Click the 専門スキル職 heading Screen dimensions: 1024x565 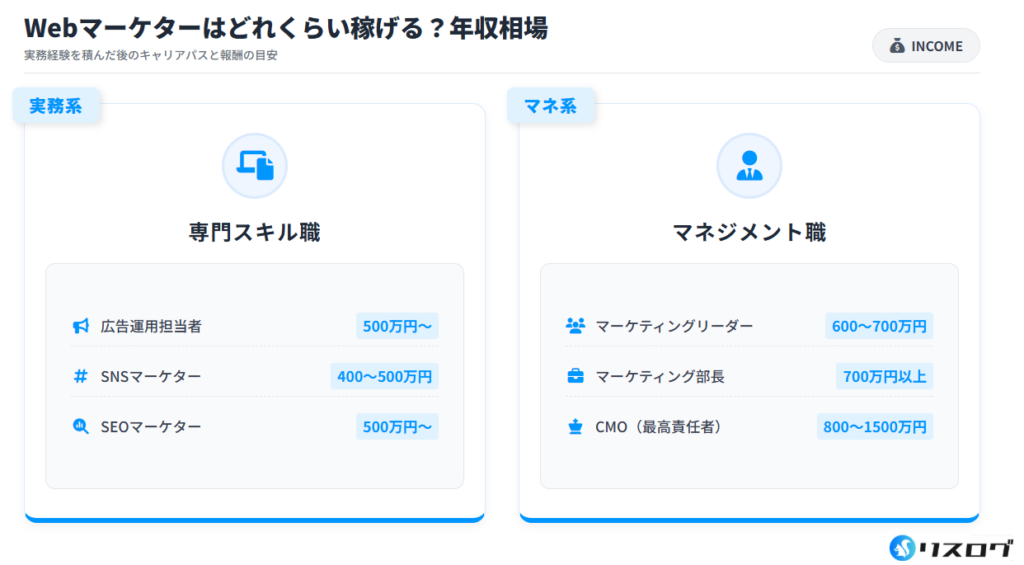click(x=254, y=233)
